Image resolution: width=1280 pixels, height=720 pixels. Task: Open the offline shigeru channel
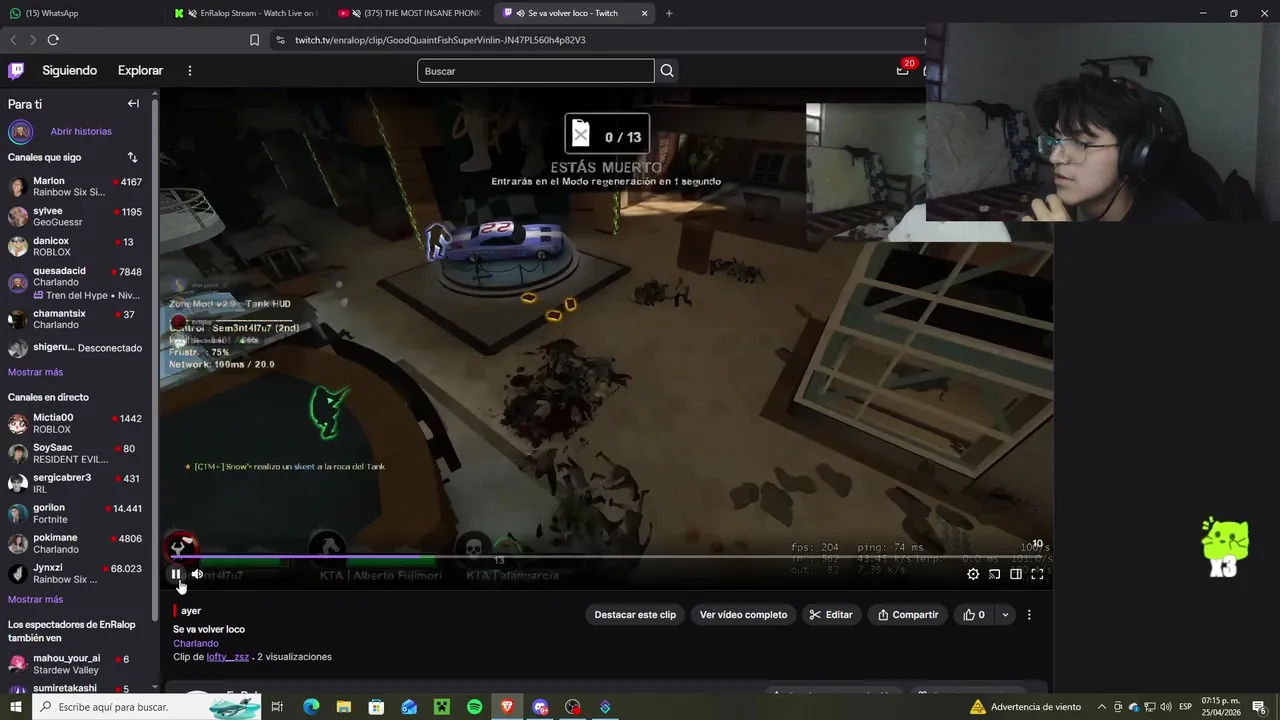click(76, 348)
